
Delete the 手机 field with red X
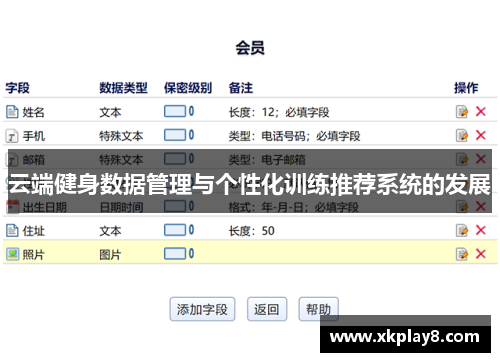click(x=481, y=135)
